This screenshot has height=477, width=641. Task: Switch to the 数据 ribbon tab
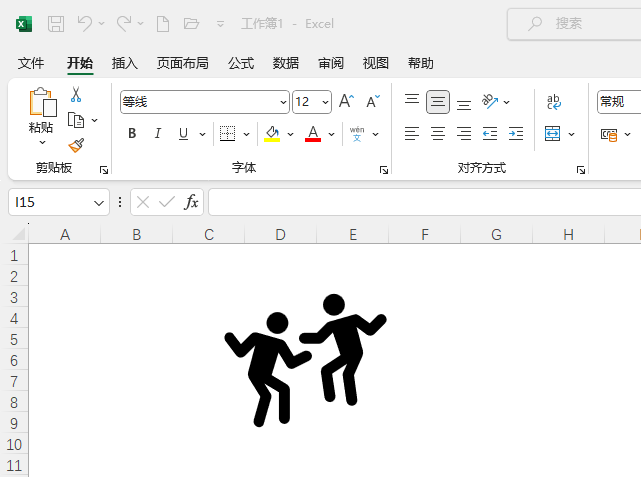286,63
